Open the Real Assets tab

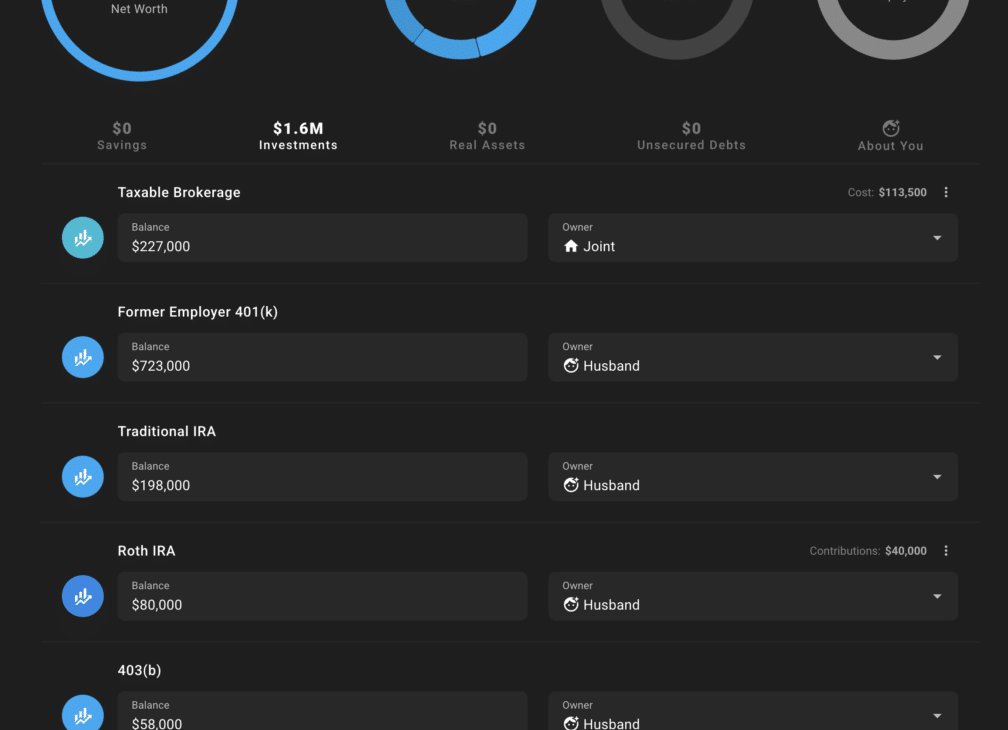point(487,136)
